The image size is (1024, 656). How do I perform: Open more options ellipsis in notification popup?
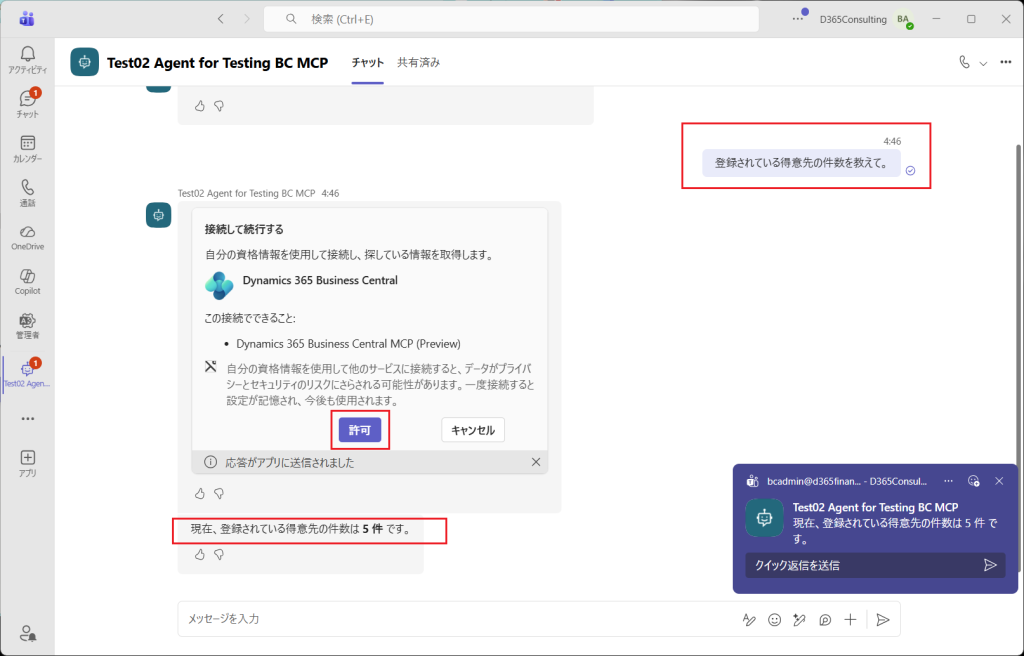click(x=948, y=481)
